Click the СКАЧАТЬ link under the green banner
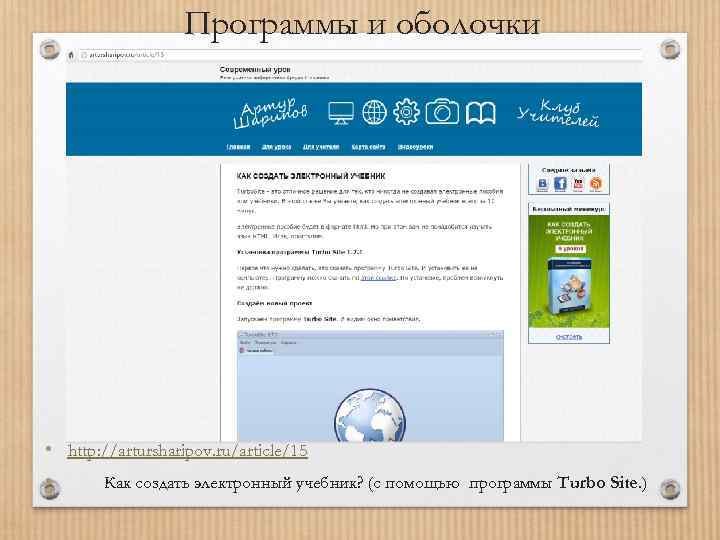720x540 pixels. (569, 337)
